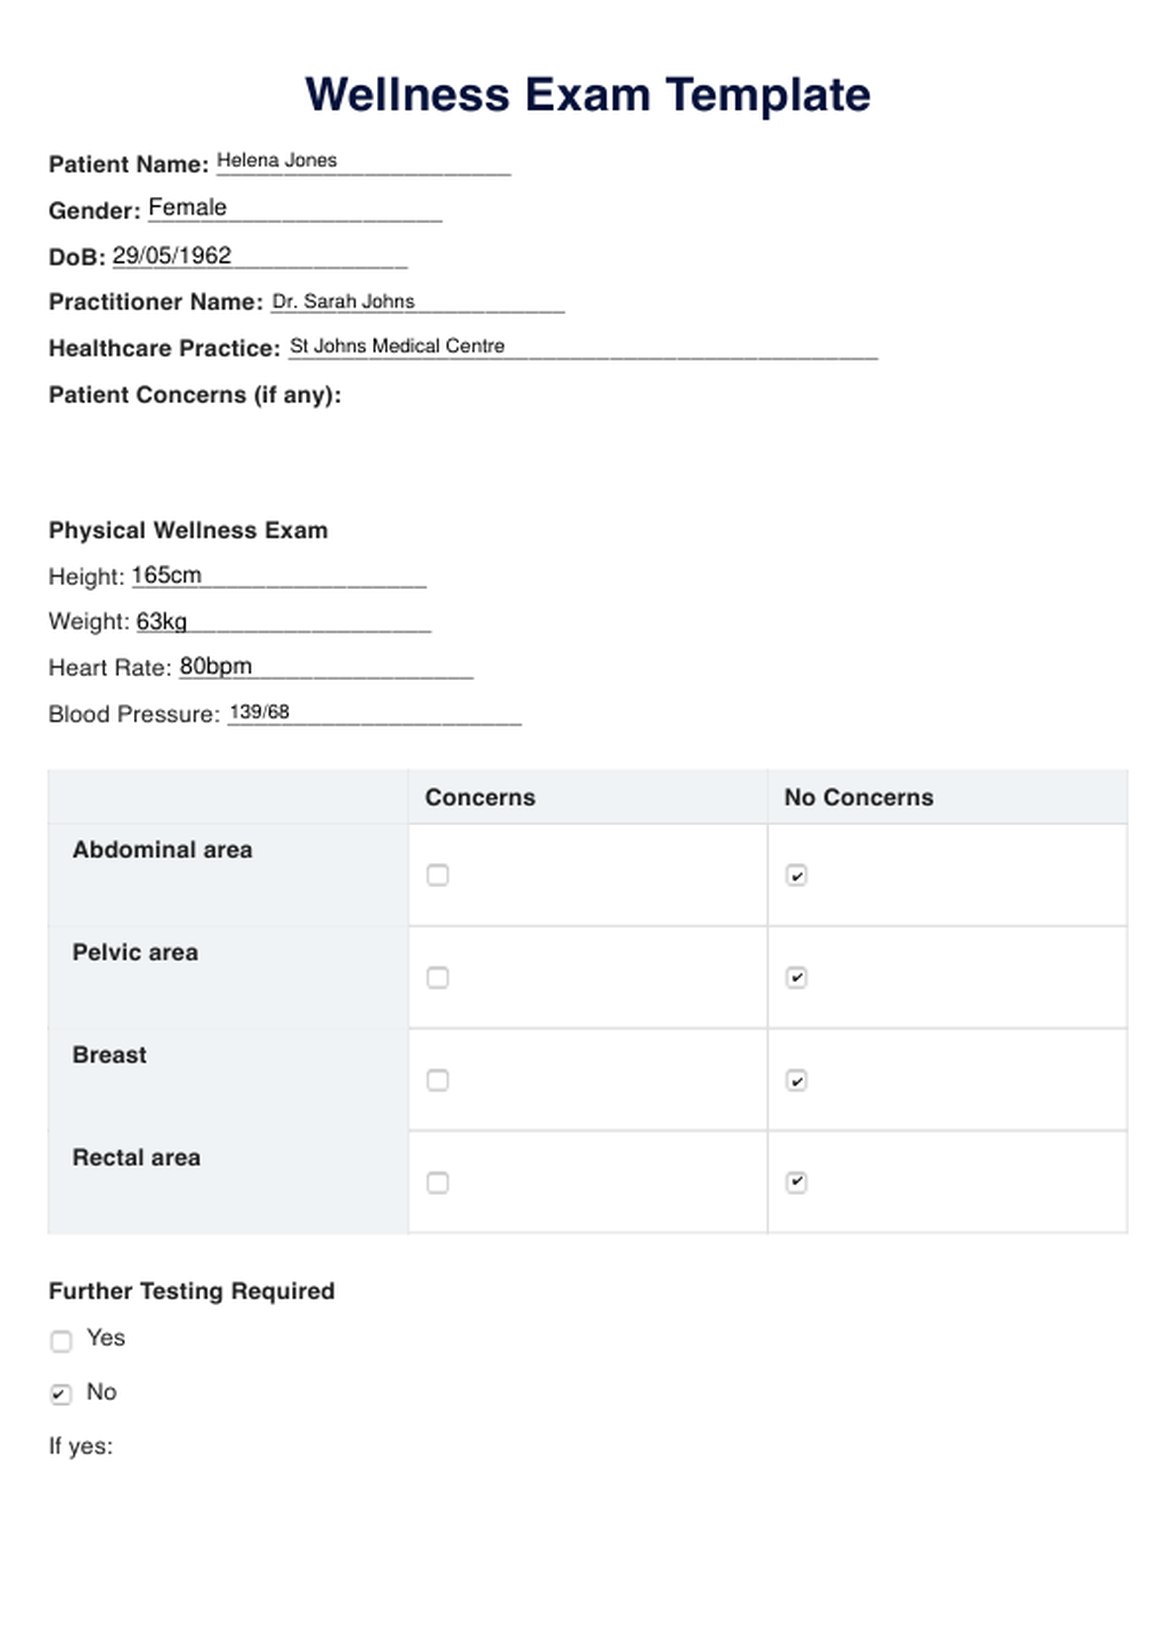Screen dimensions: 1176x1630
Task: Tick the Breast Concerns checkbox
Action: pos(437,1080)
